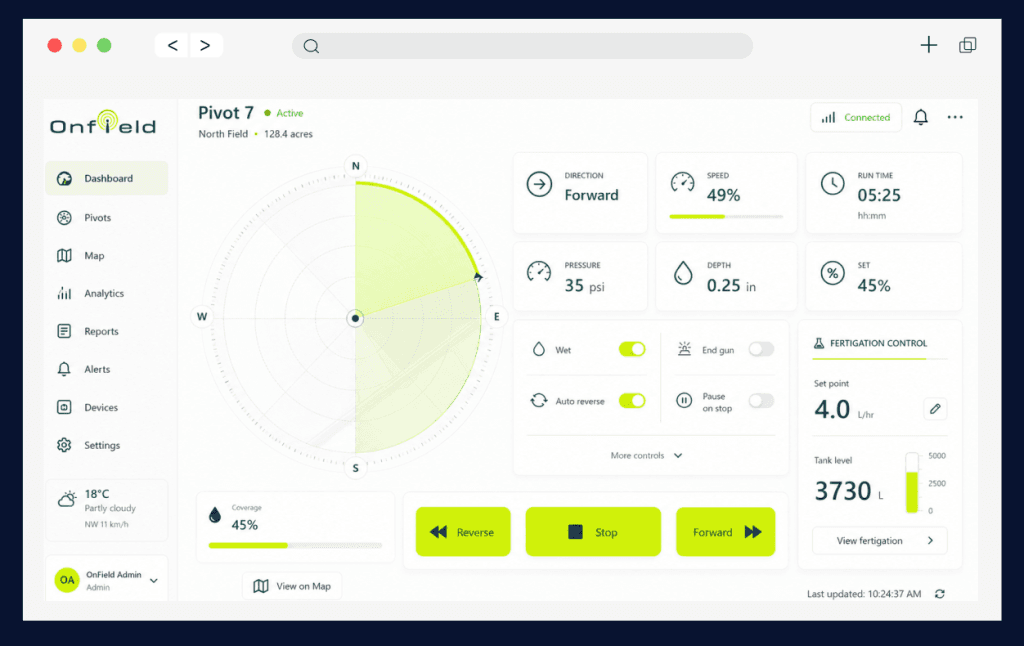The image size is (1024, 646).
Task: Enable the Pause on stop toggle
Action: coord(761,400)
